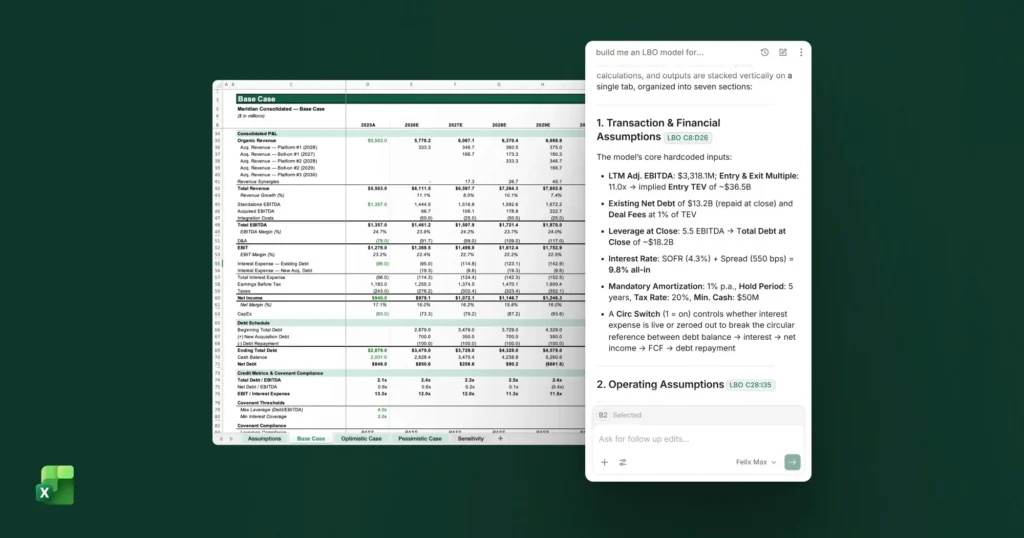The height and width of the screenshot is (538, 1024).
Task: Select the 'CapEx' label cell
Action: point(244,314)
